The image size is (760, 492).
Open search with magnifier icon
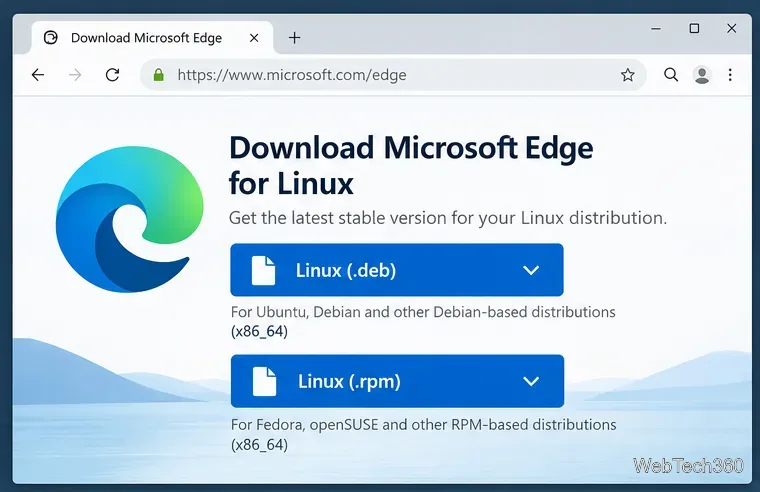pos(671,75)
